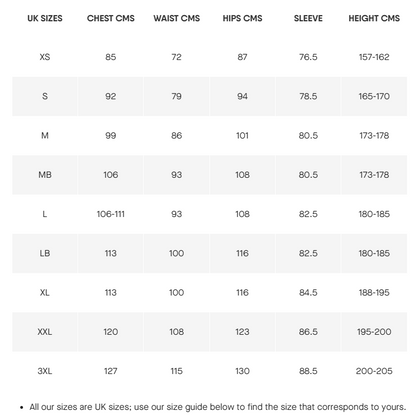The height and width of the screenshot is (420, 416).
Task: Click height value 200-205 in 3XL row
Action: (374, 371)
